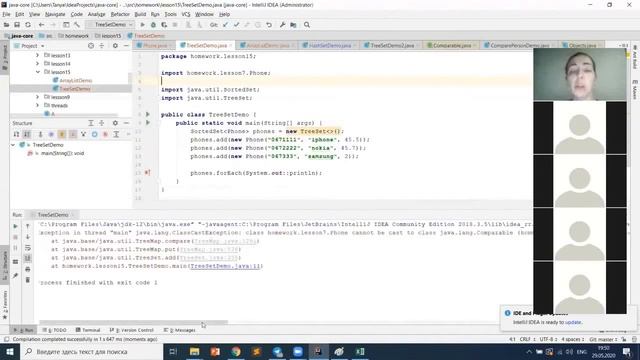Click Run with Coverage icon in toolbar
Viewport: 640px width, 360px height.
164,25
